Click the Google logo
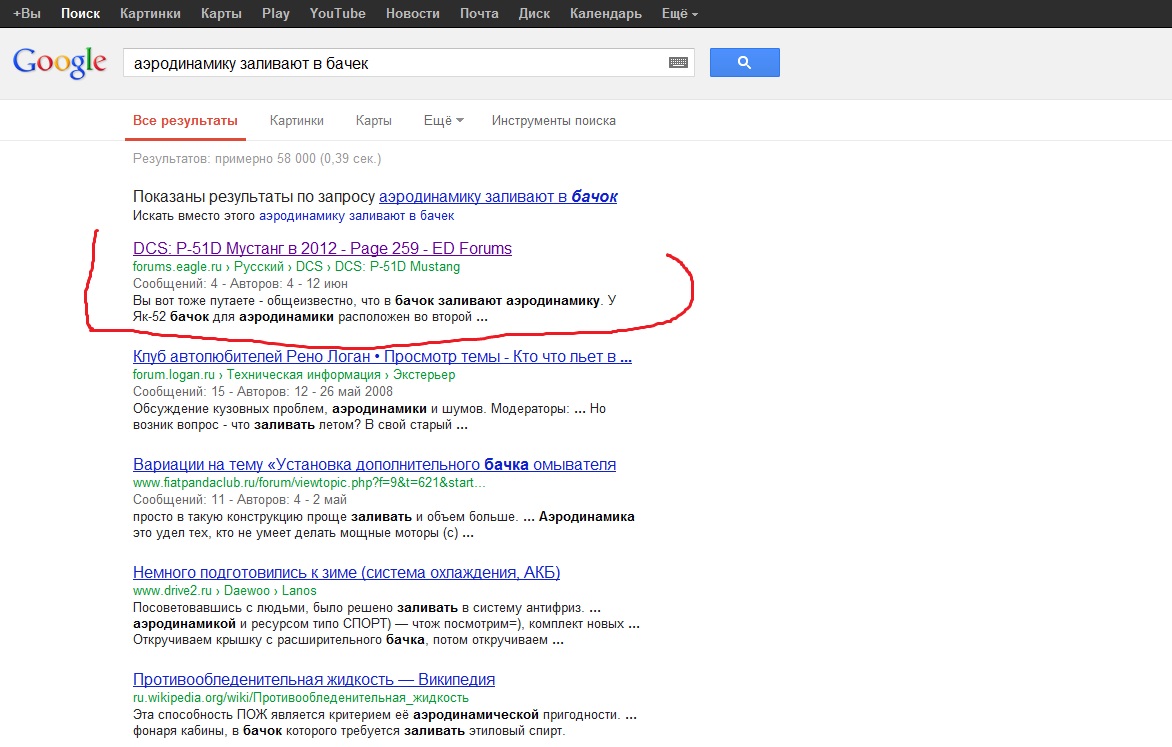 pyautogui.click(x=60, y=62)
